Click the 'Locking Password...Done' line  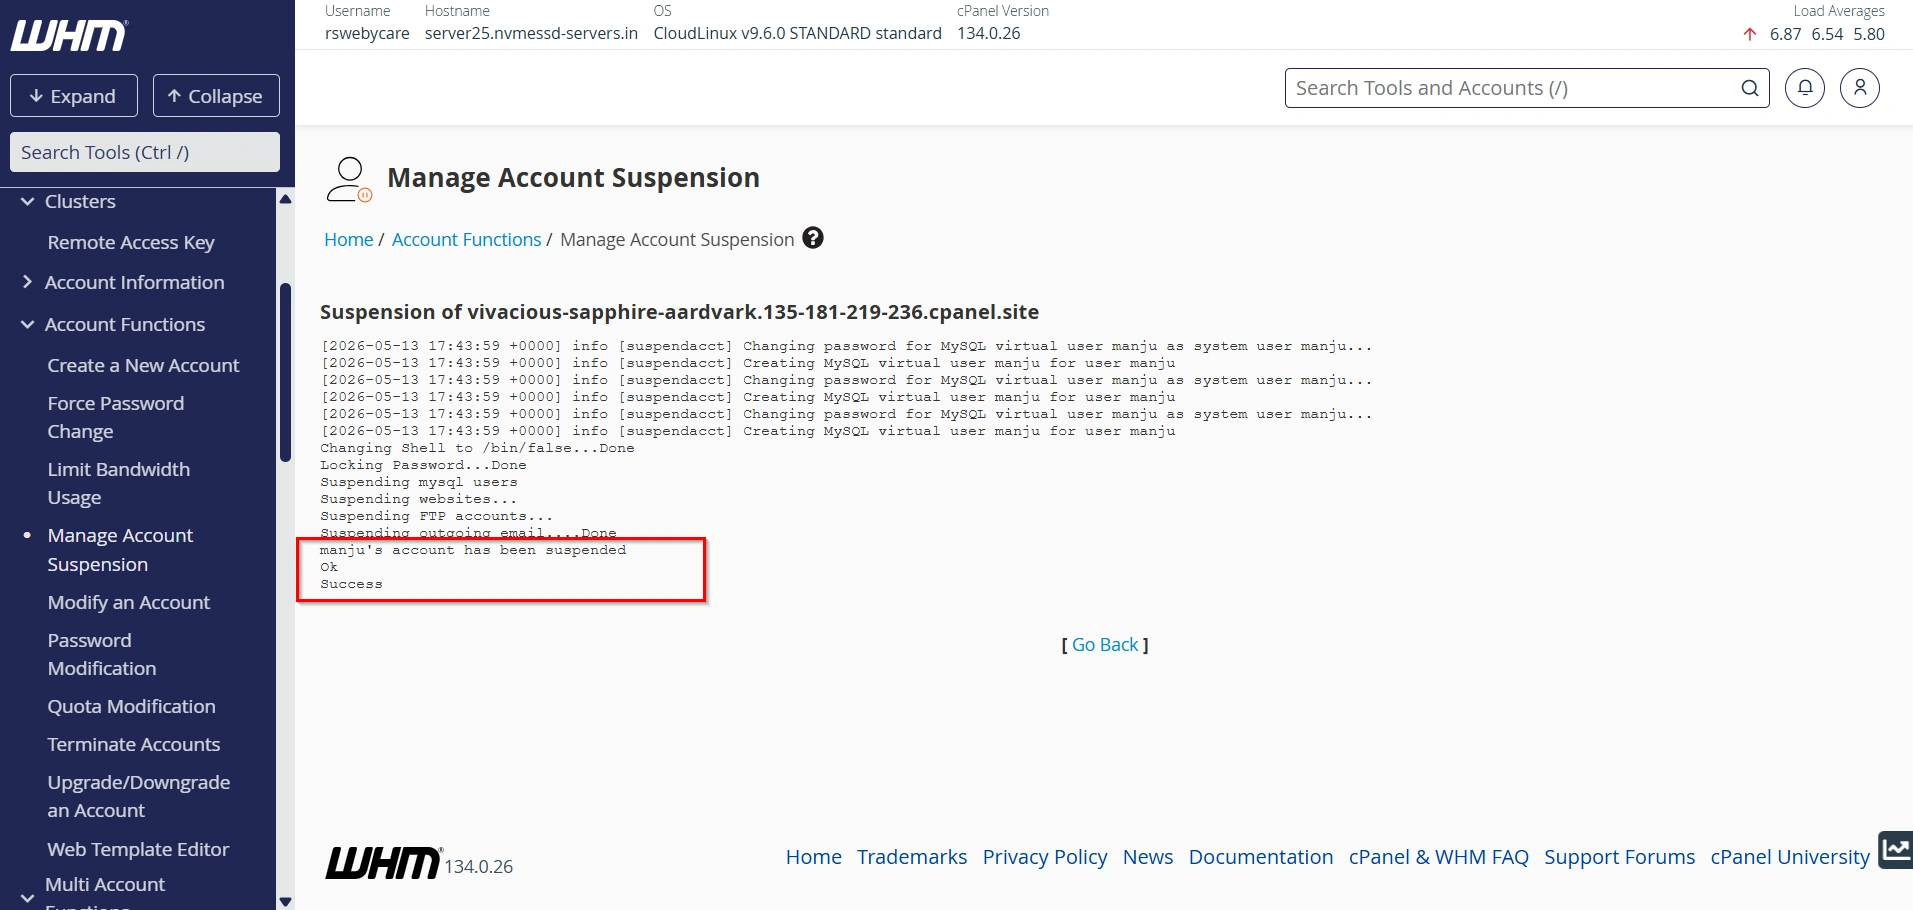(423, 465)
